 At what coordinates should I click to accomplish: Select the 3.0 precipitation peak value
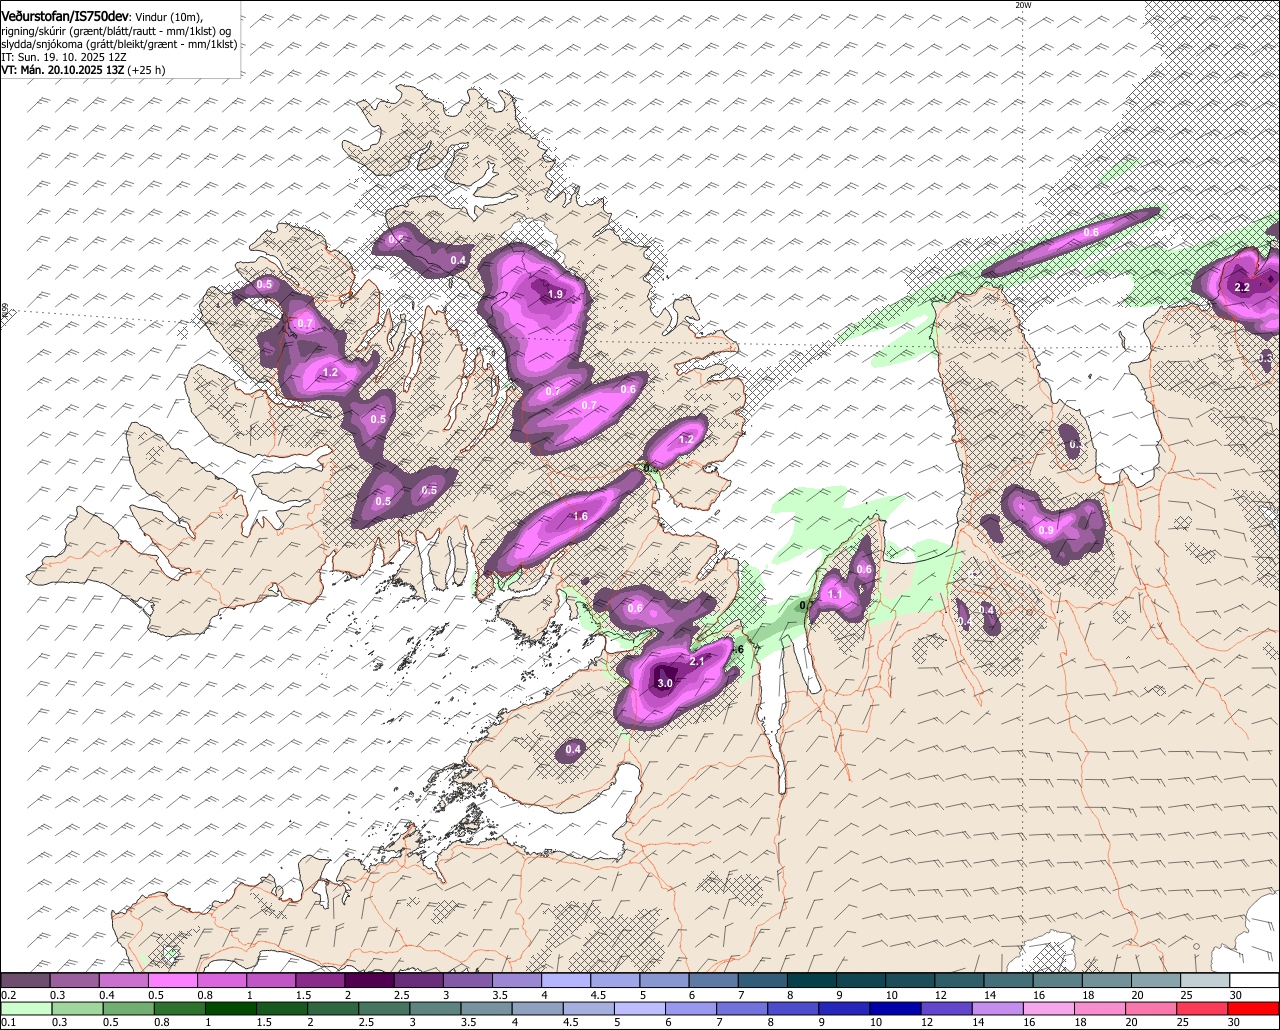665,683
